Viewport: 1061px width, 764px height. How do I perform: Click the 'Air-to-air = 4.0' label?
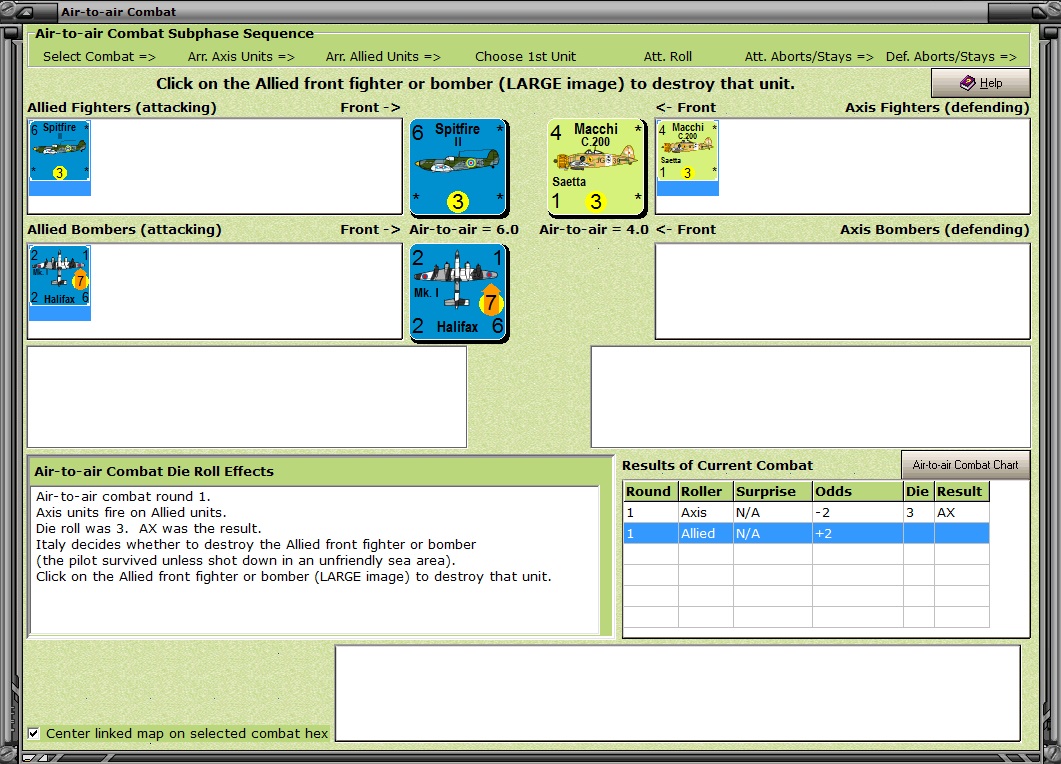coord(594,229)
